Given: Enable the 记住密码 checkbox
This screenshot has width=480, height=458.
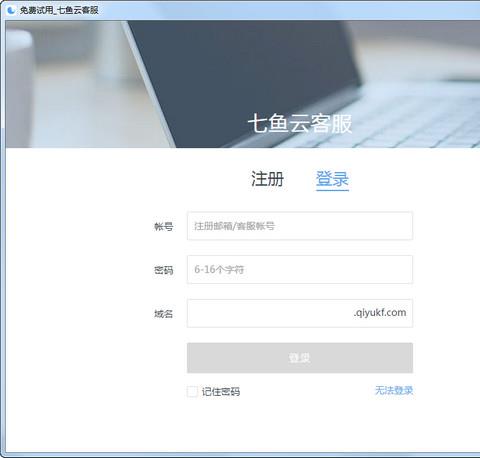Looking at the screenshot, I should (x=192, y=391).
